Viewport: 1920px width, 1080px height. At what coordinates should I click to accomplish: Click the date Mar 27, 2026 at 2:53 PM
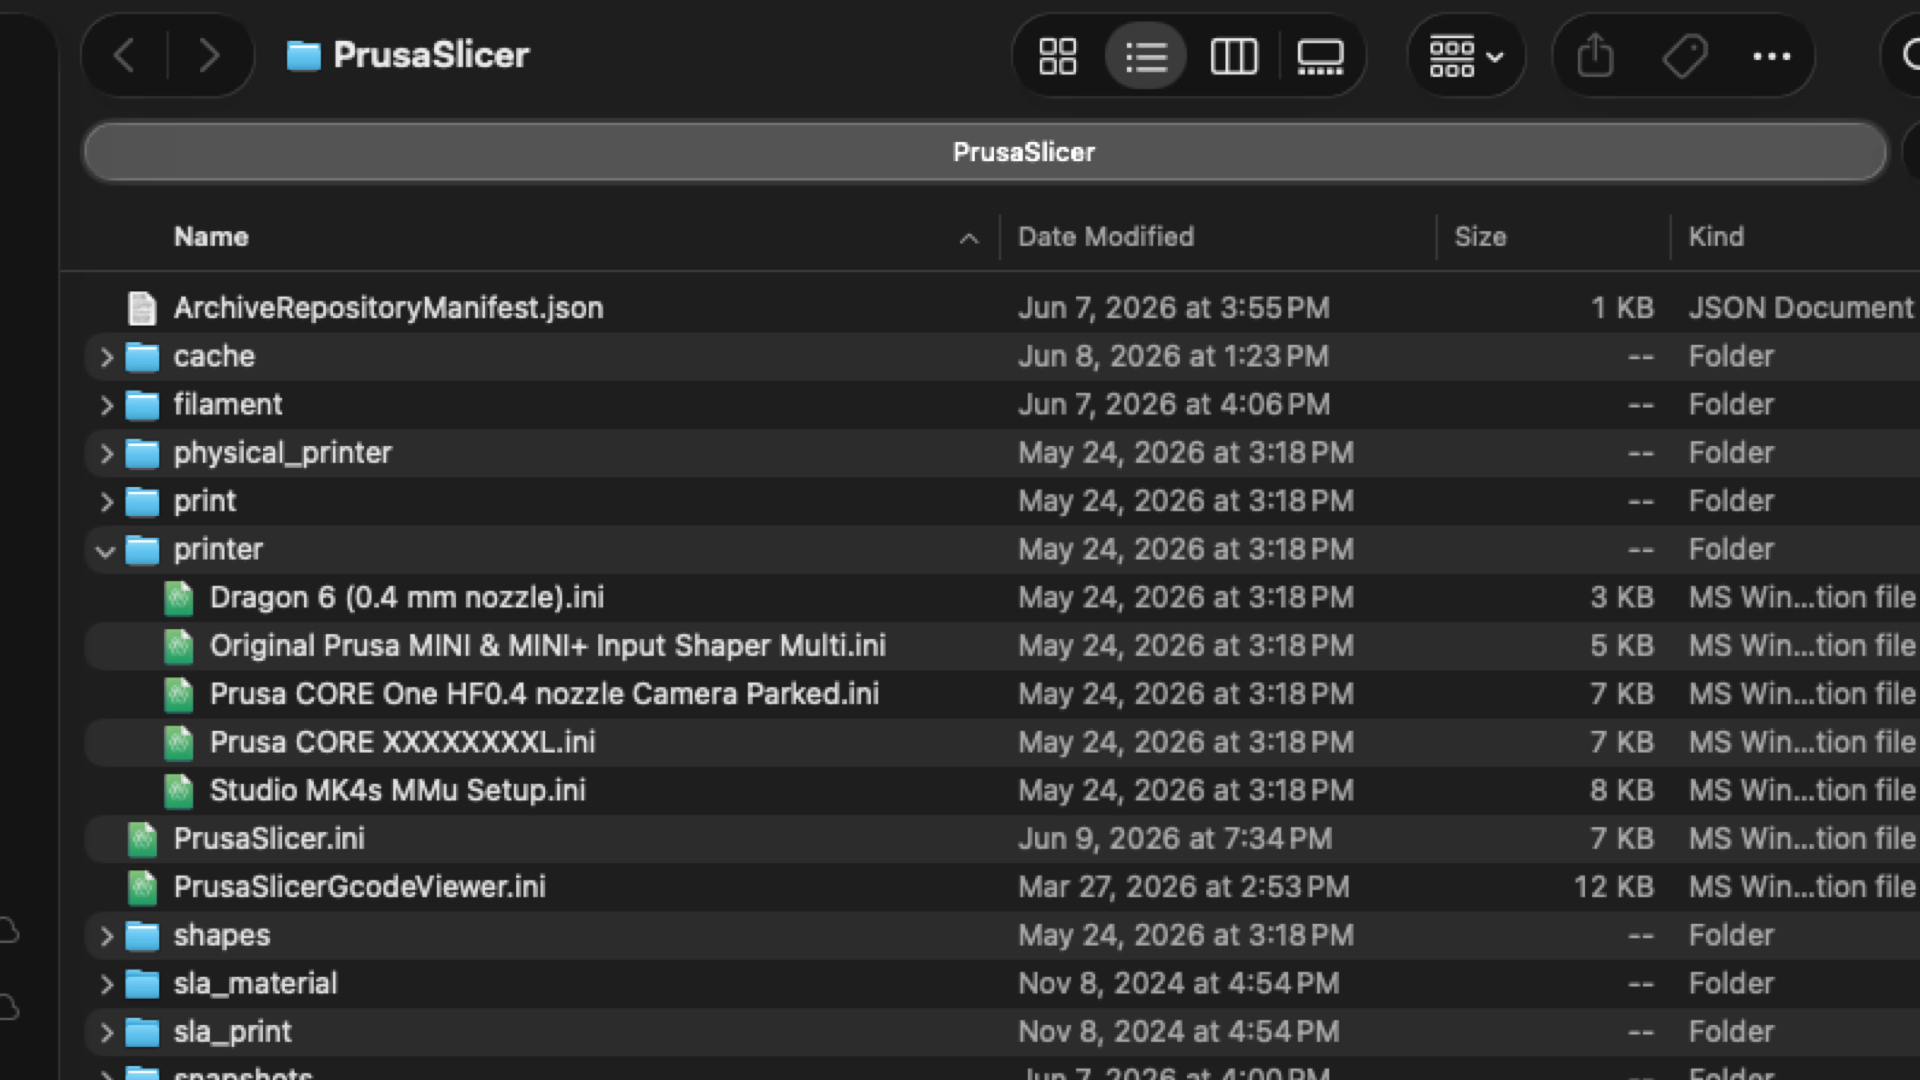(1184, 886)
